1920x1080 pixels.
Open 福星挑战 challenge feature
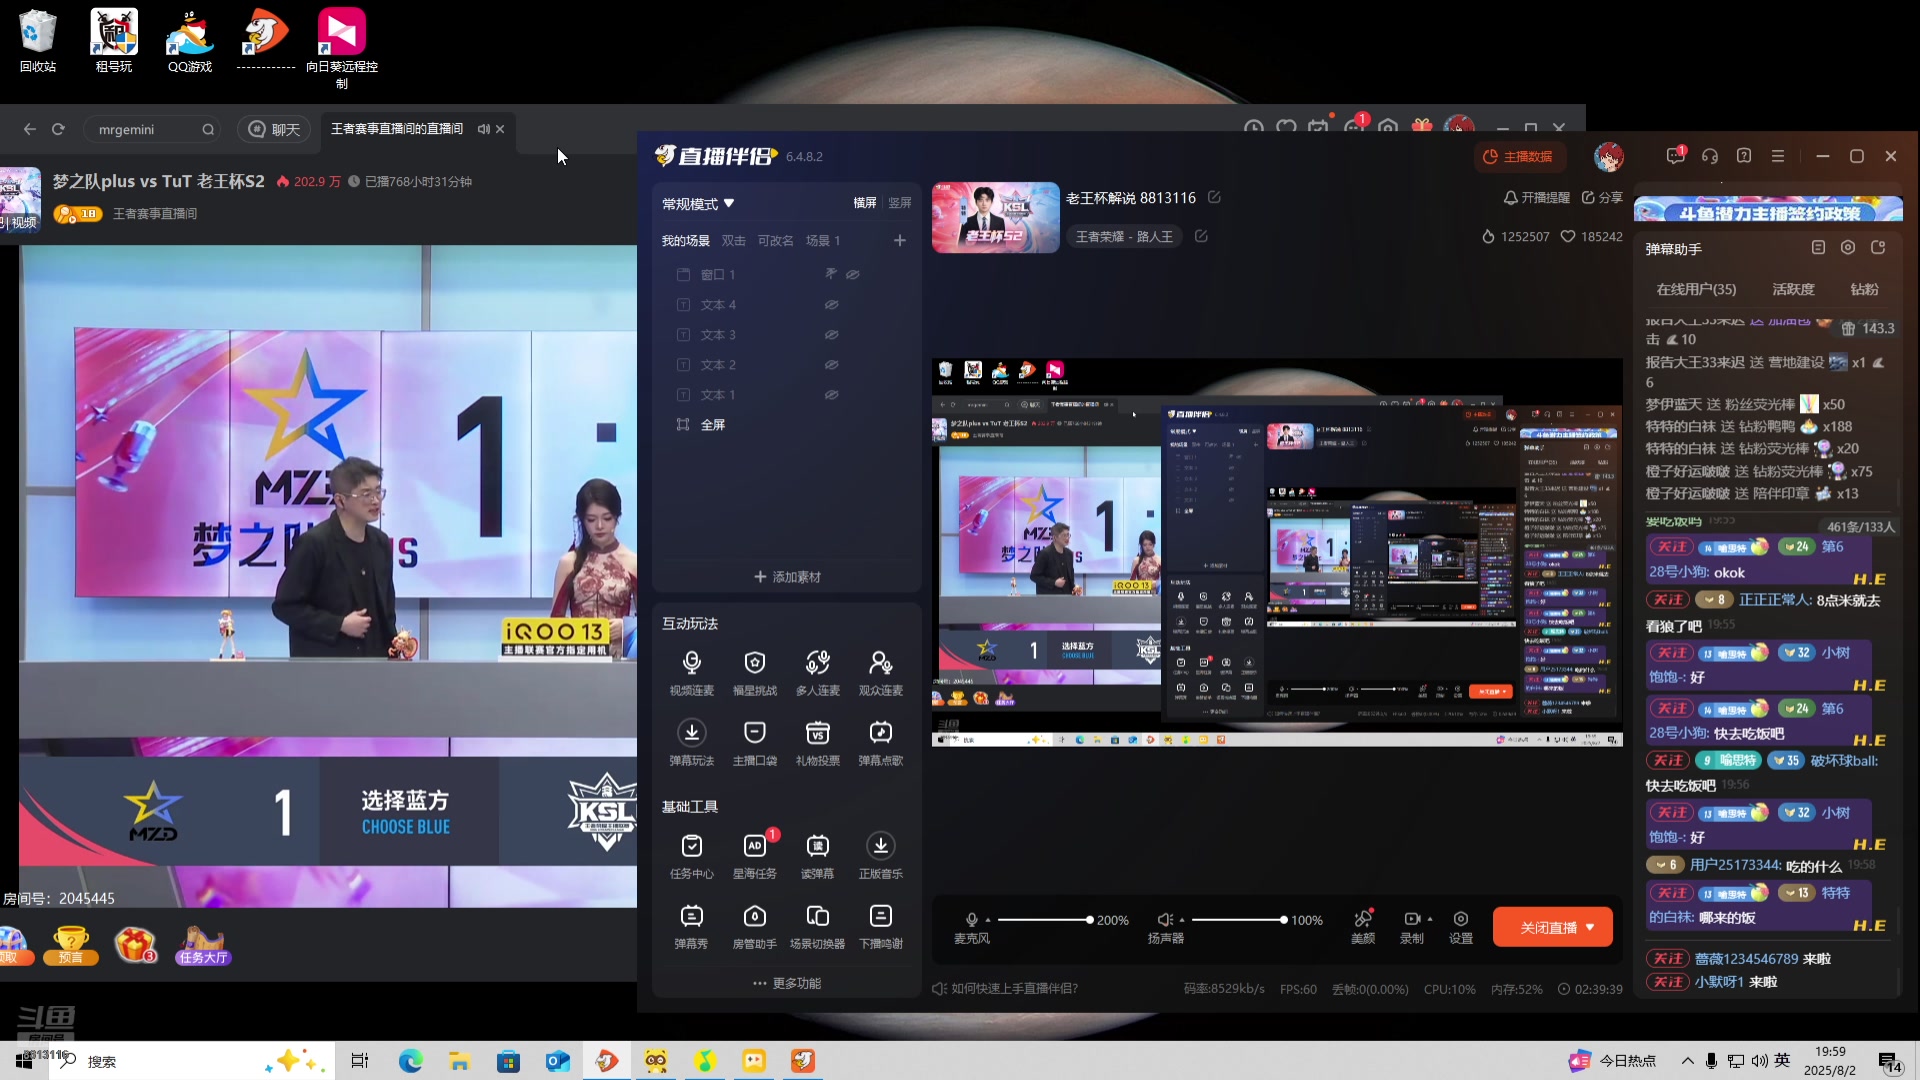coord(755,672)
